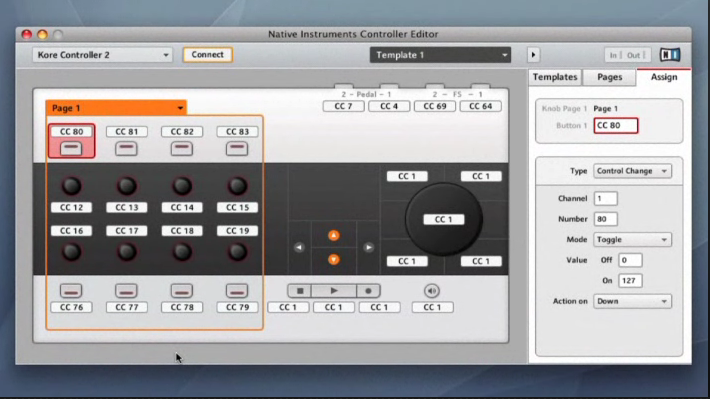Click the MIDI In indicator
The height and width of the screenshot is (399, 710).
point(614,55)
